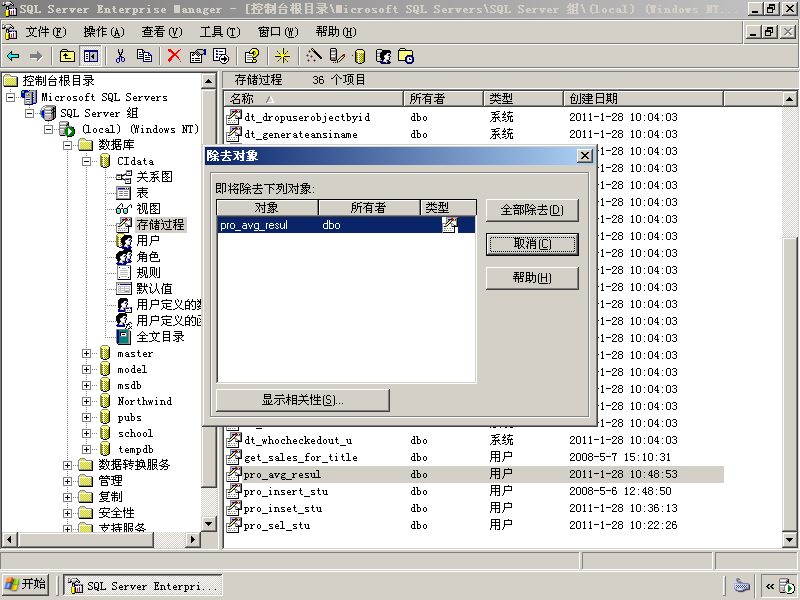Open the 文件(F) menu

(46, 32)
